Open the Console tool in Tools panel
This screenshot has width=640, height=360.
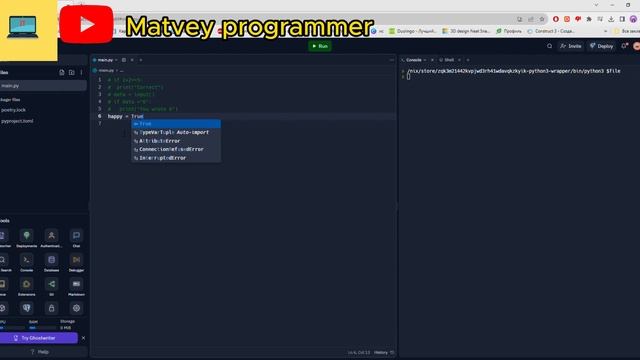pyautogui.click(x=27, y=262)
